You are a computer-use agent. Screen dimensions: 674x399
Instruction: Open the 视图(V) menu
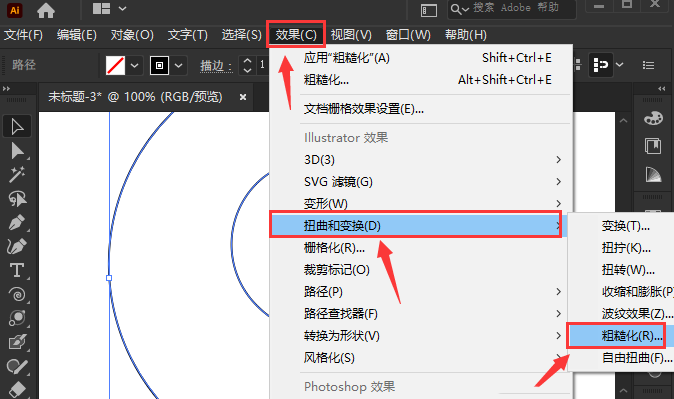point(351,35)
